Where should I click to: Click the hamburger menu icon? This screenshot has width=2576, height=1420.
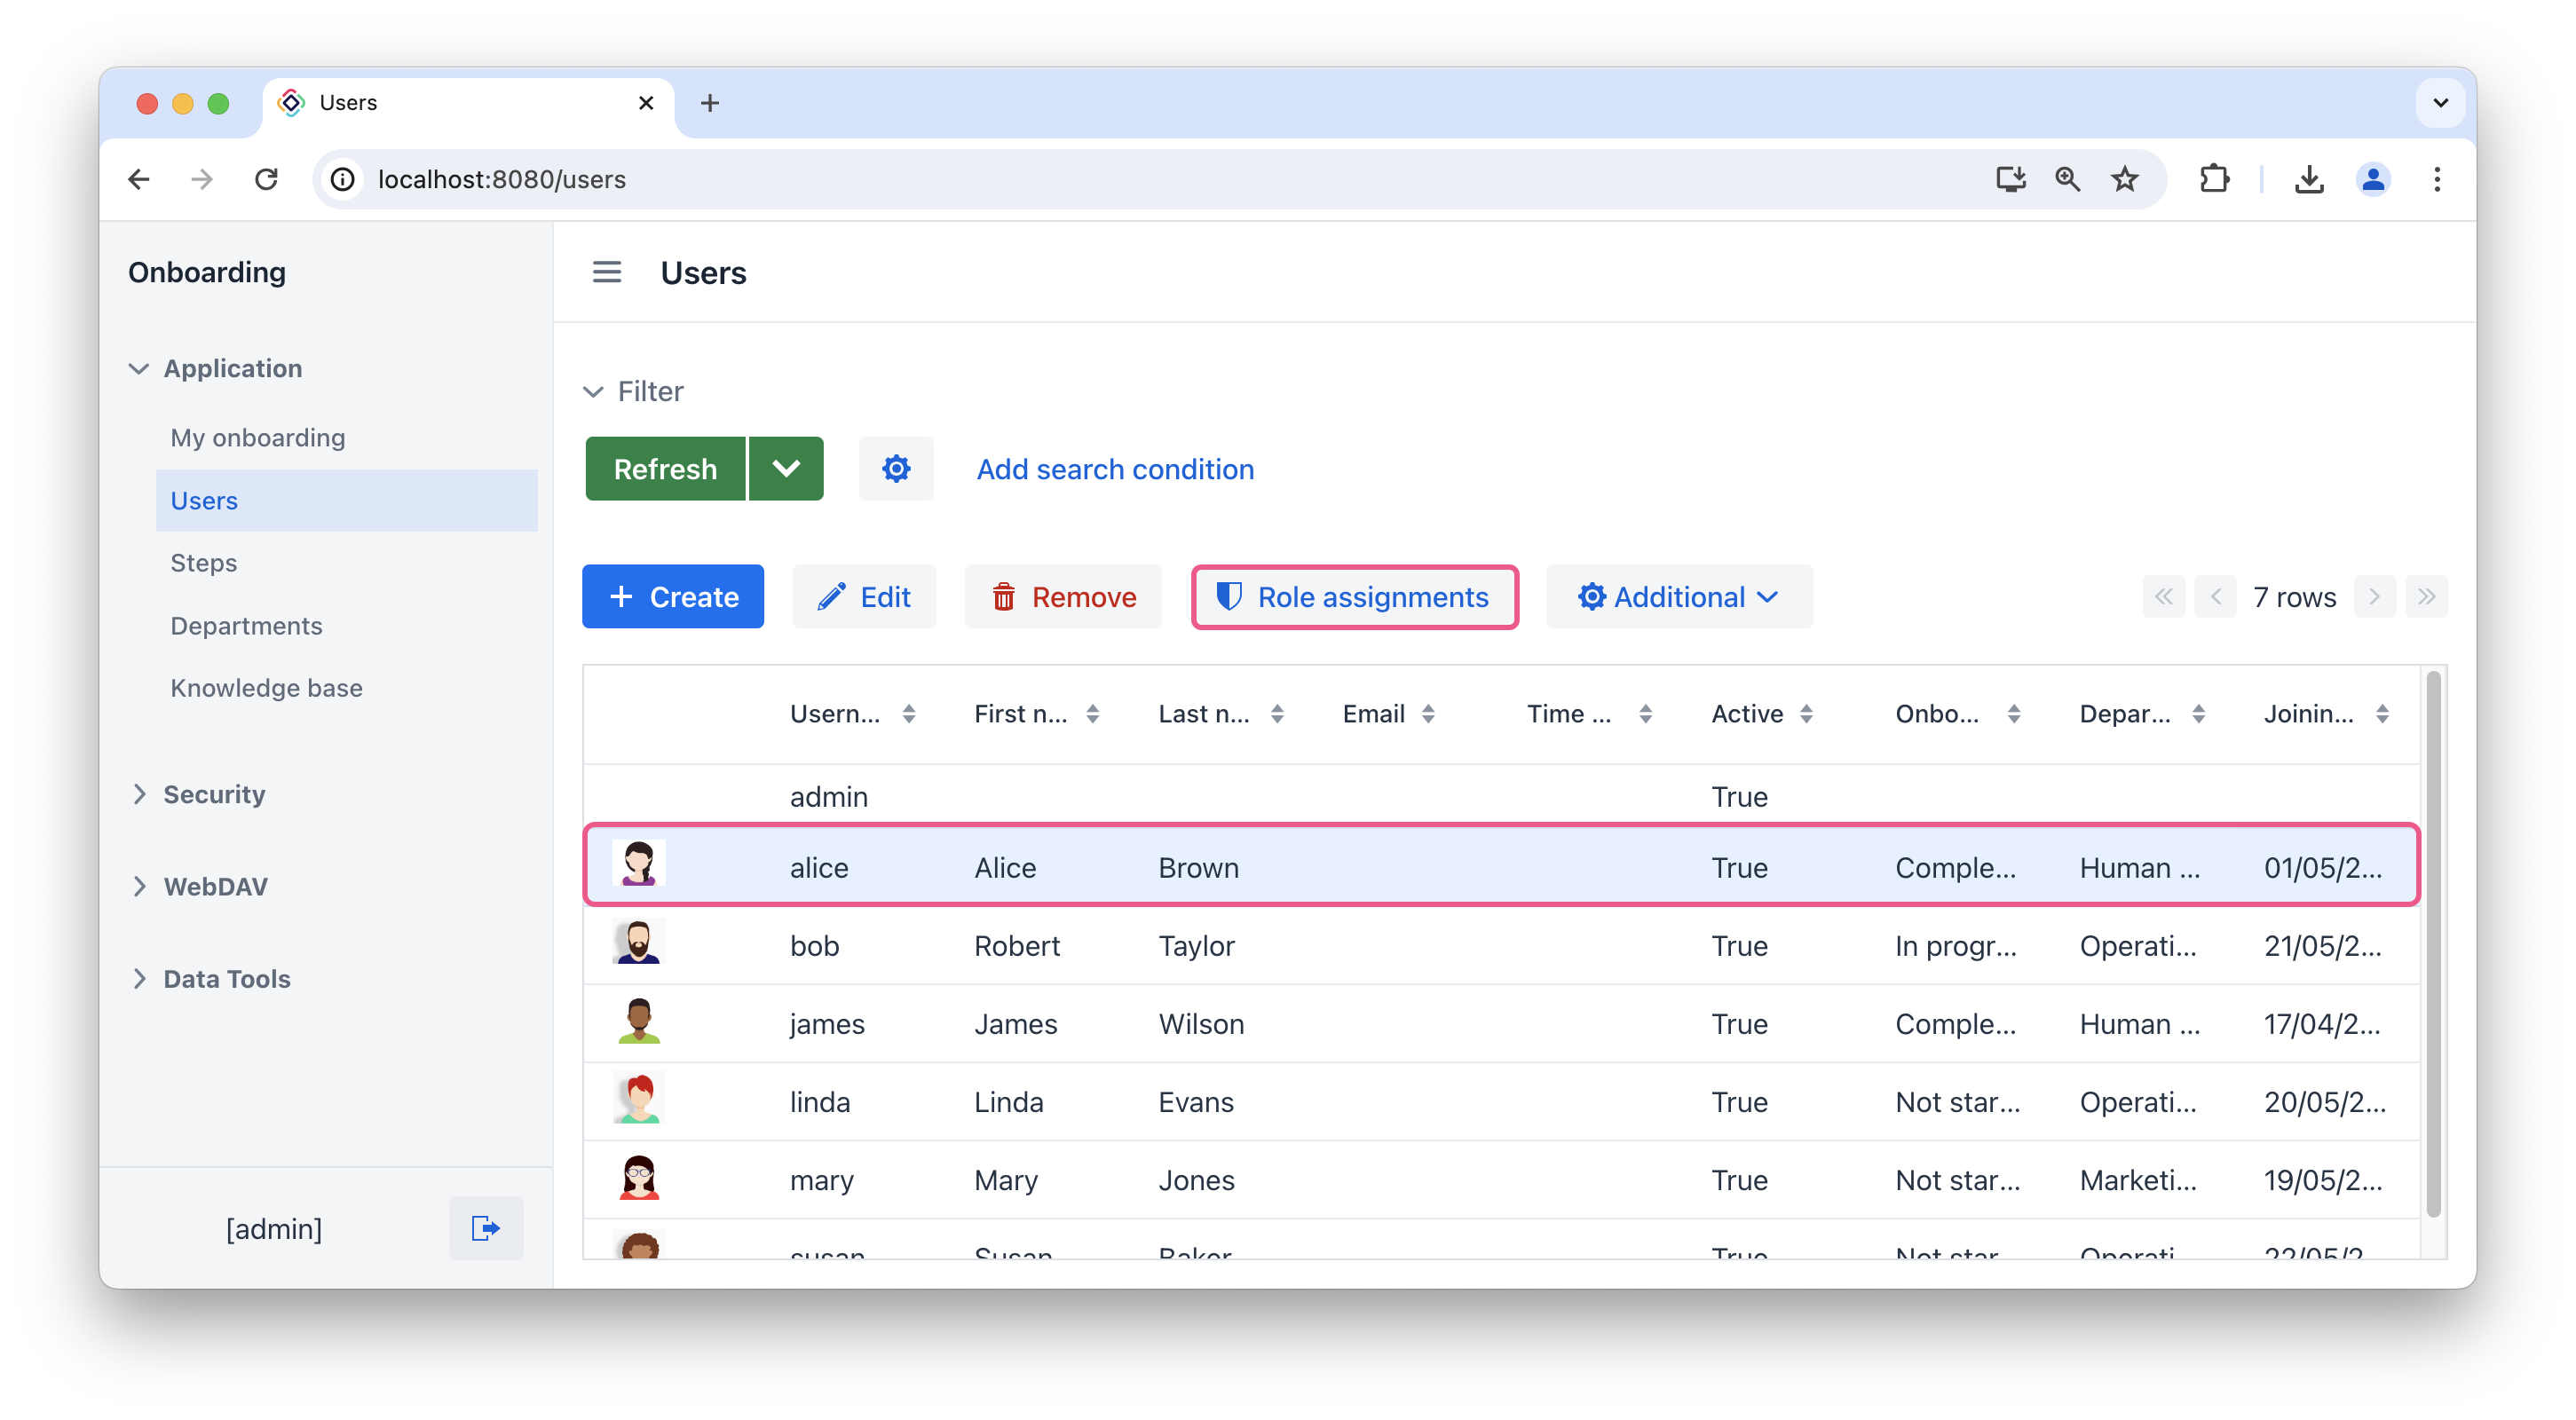pyautogui.click(x=607, y=272)
